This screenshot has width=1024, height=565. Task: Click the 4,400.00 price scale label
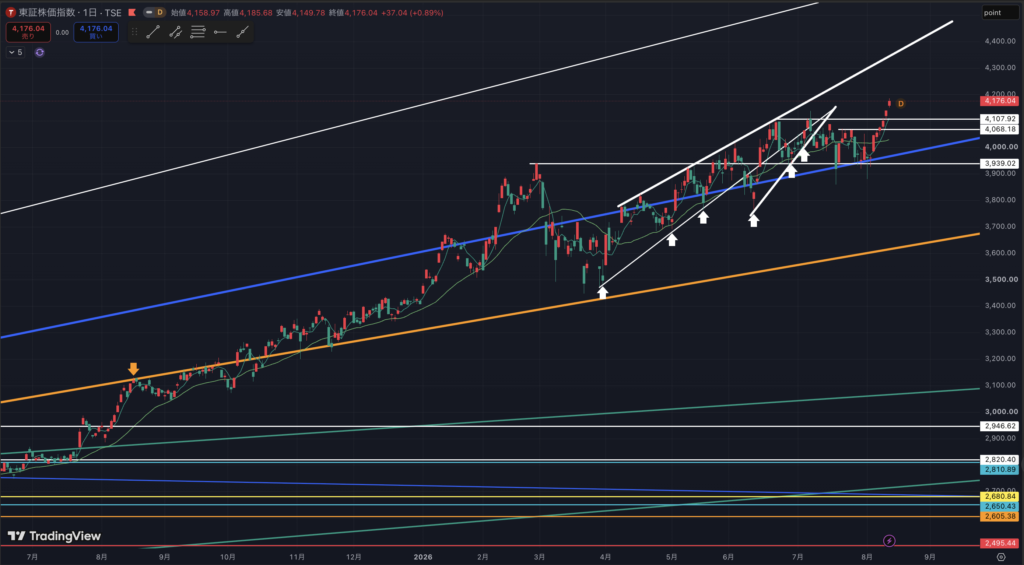999,41
